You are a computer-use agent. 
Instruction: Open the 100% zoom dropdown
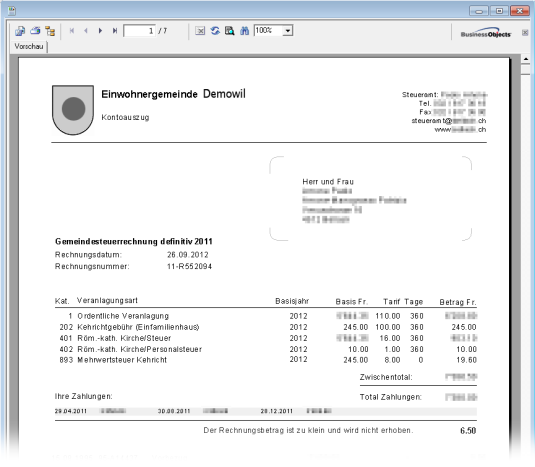point(288,31)
